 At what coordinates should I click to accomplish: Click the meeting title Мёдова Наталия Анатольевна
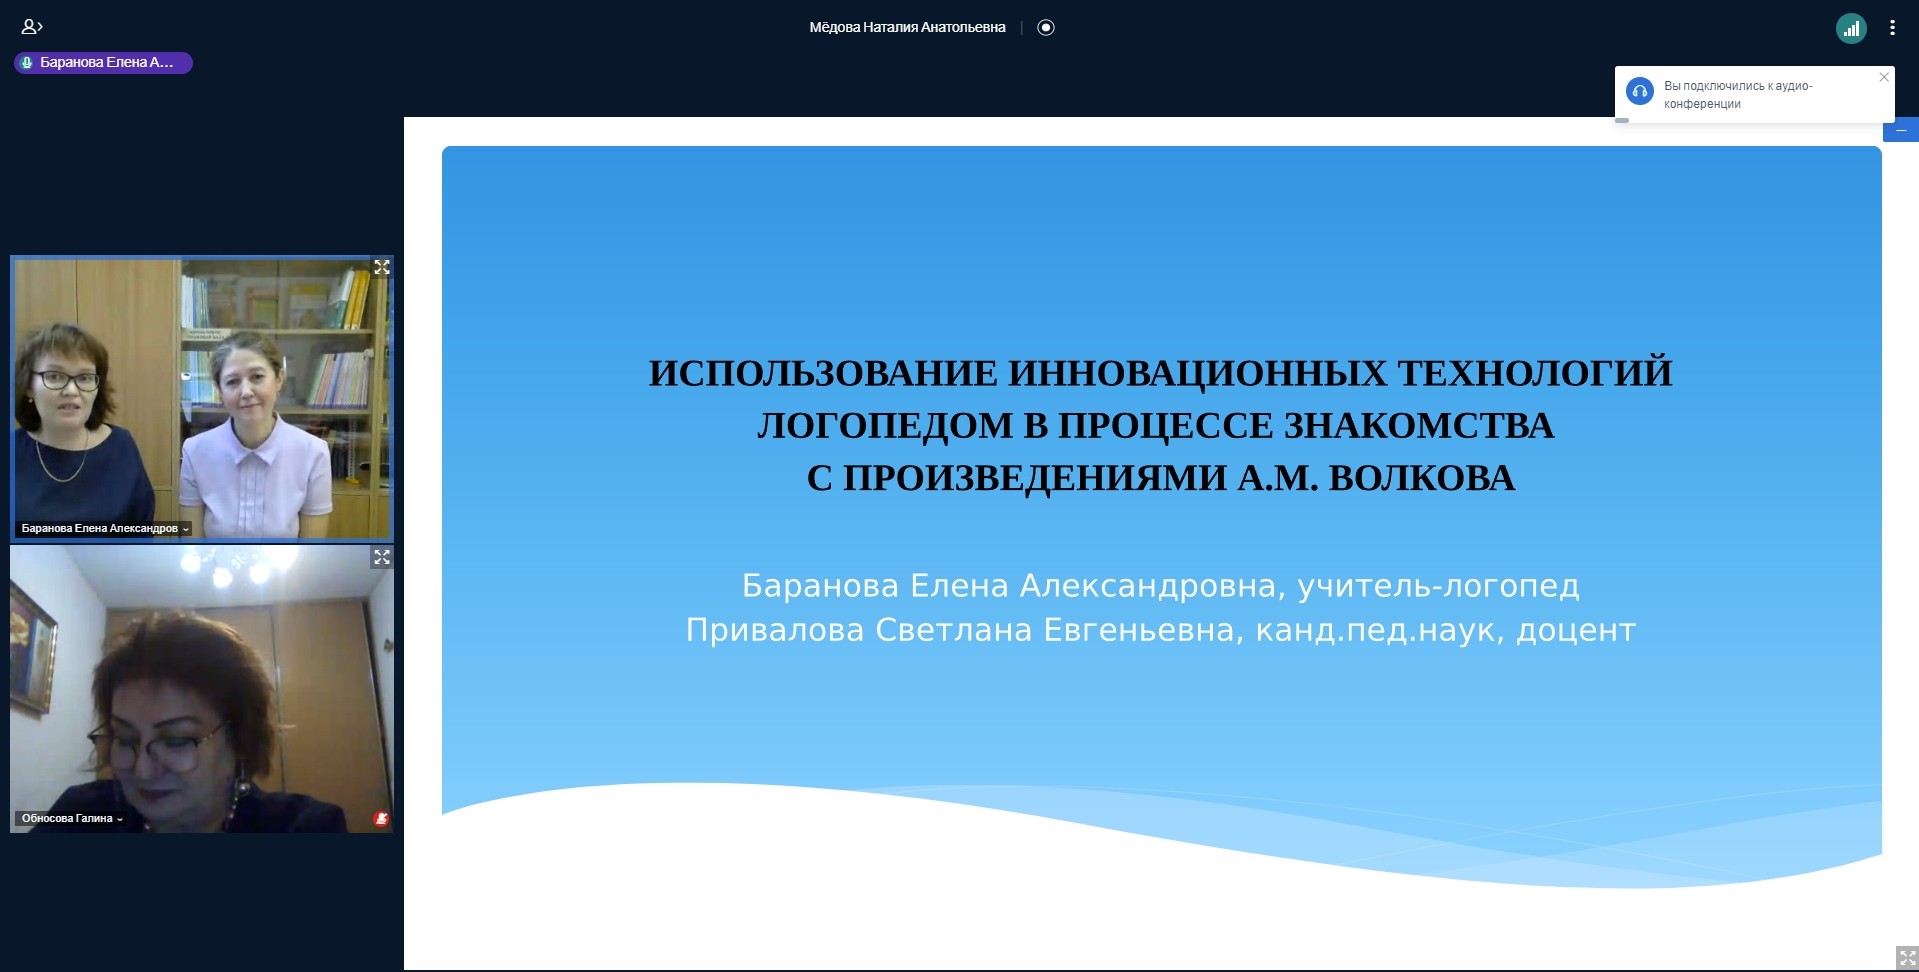[x=907, y=28]
